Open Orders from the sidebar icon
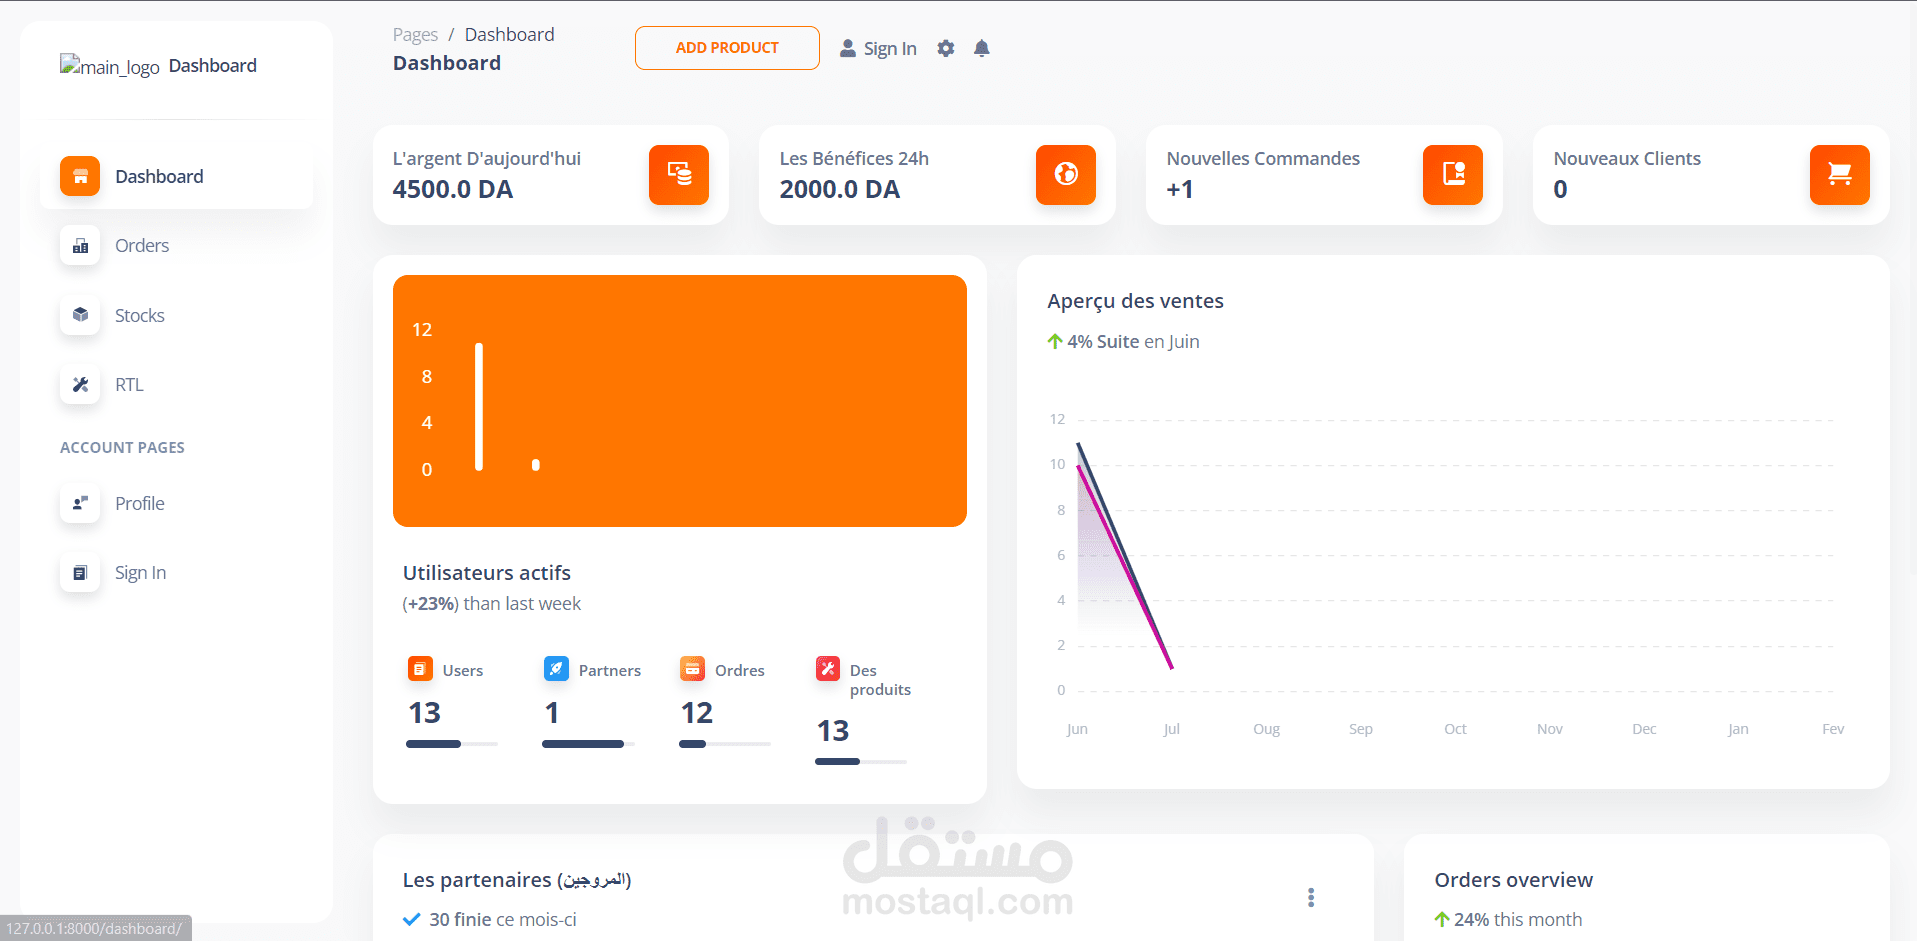The width and height of the screenshot is (1917, 941). [x=80, y=245]
